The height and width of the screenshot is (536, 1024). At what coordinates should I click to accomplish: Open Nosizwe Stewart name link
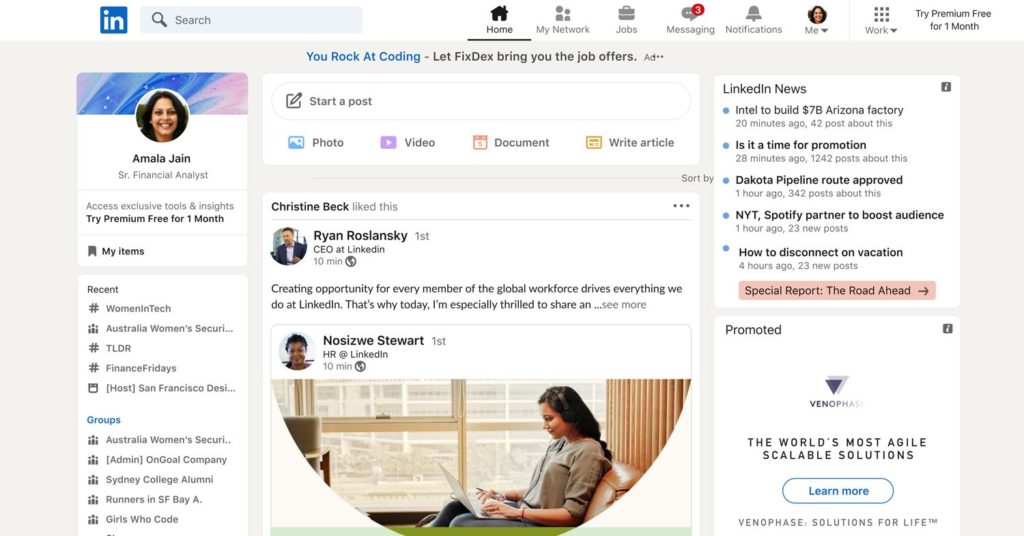click(373, 341)
